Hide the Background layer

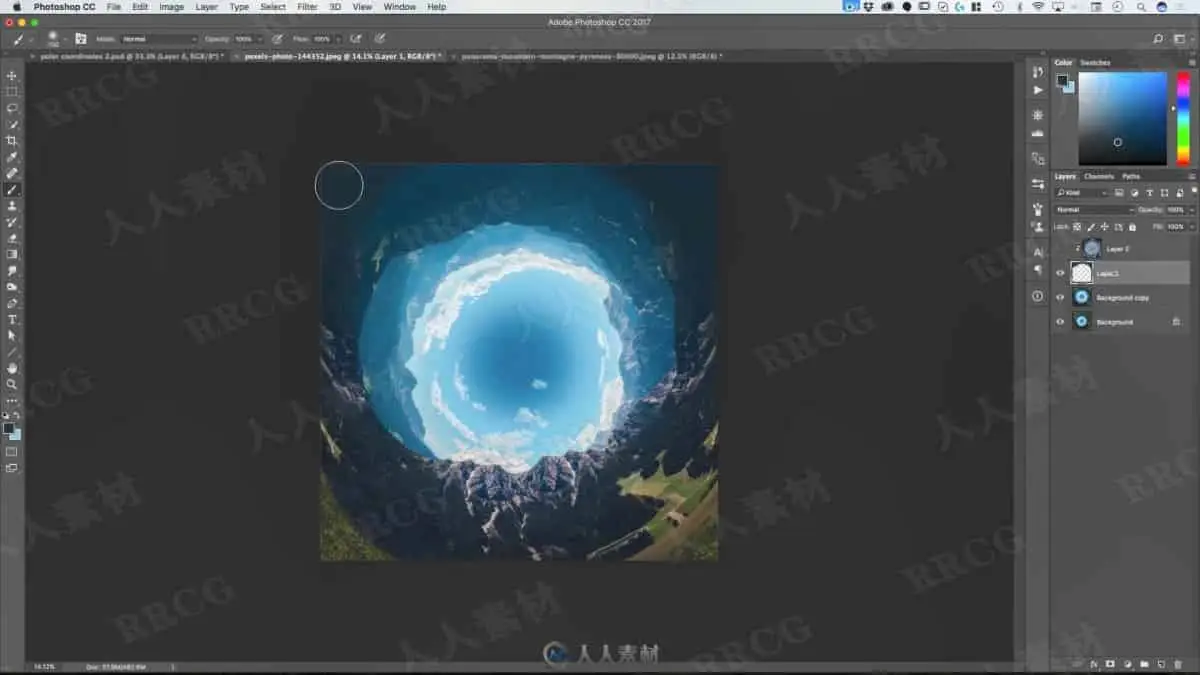pos(1060,321)
